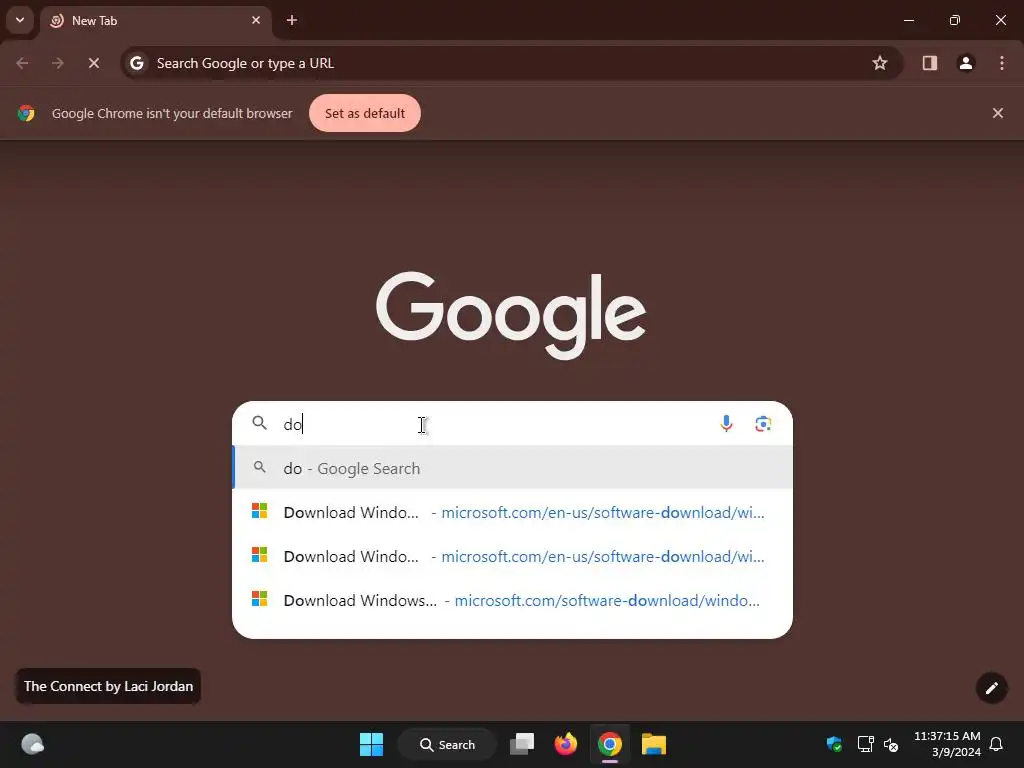Open the clock and date flyout
The height and width of the screenshot is (768, 1024).
[x=947, y=744]
